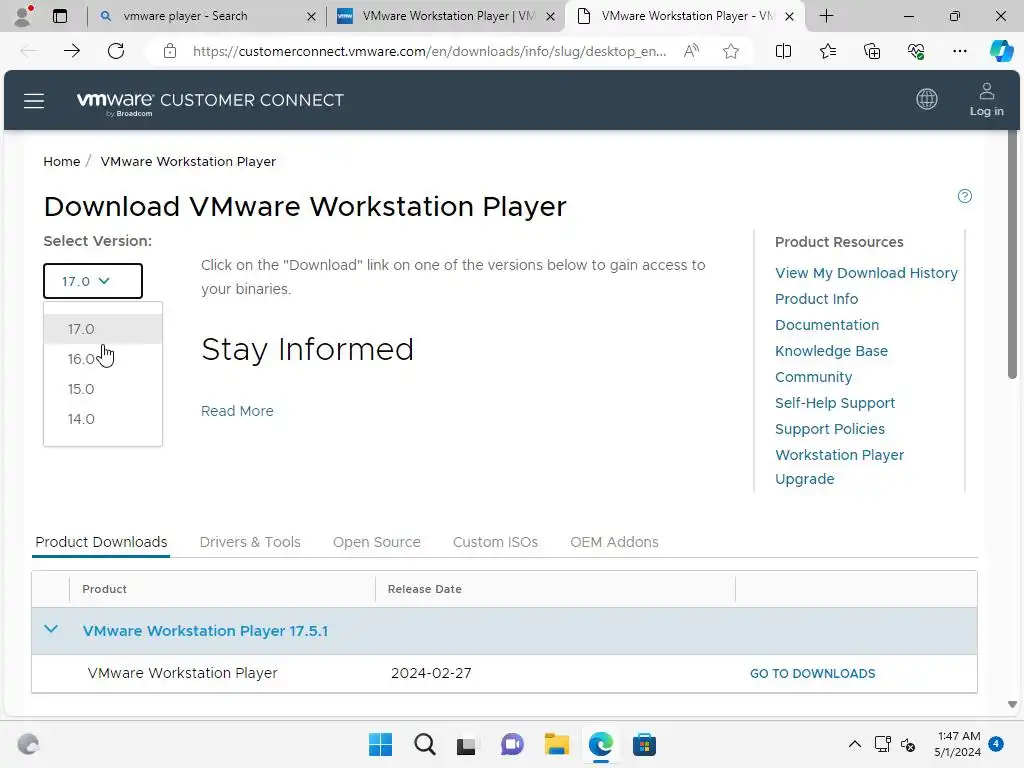Switch to the Custom ISOs tab
The width and height of the screenshot is (1024, 768).
pos(496,542)
